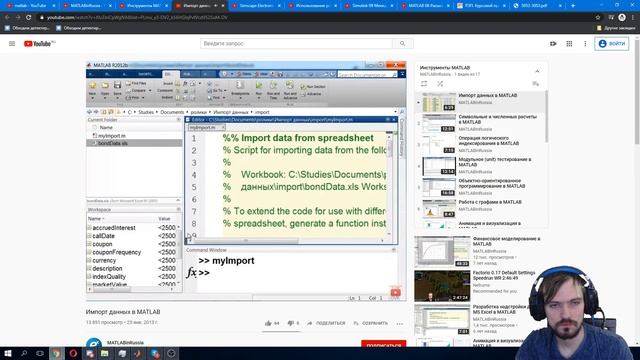Collapse the Инструменты MATLAB playlist panel
Image resolution: width=640 pixels, height=360 pixels.
(537, 71)
